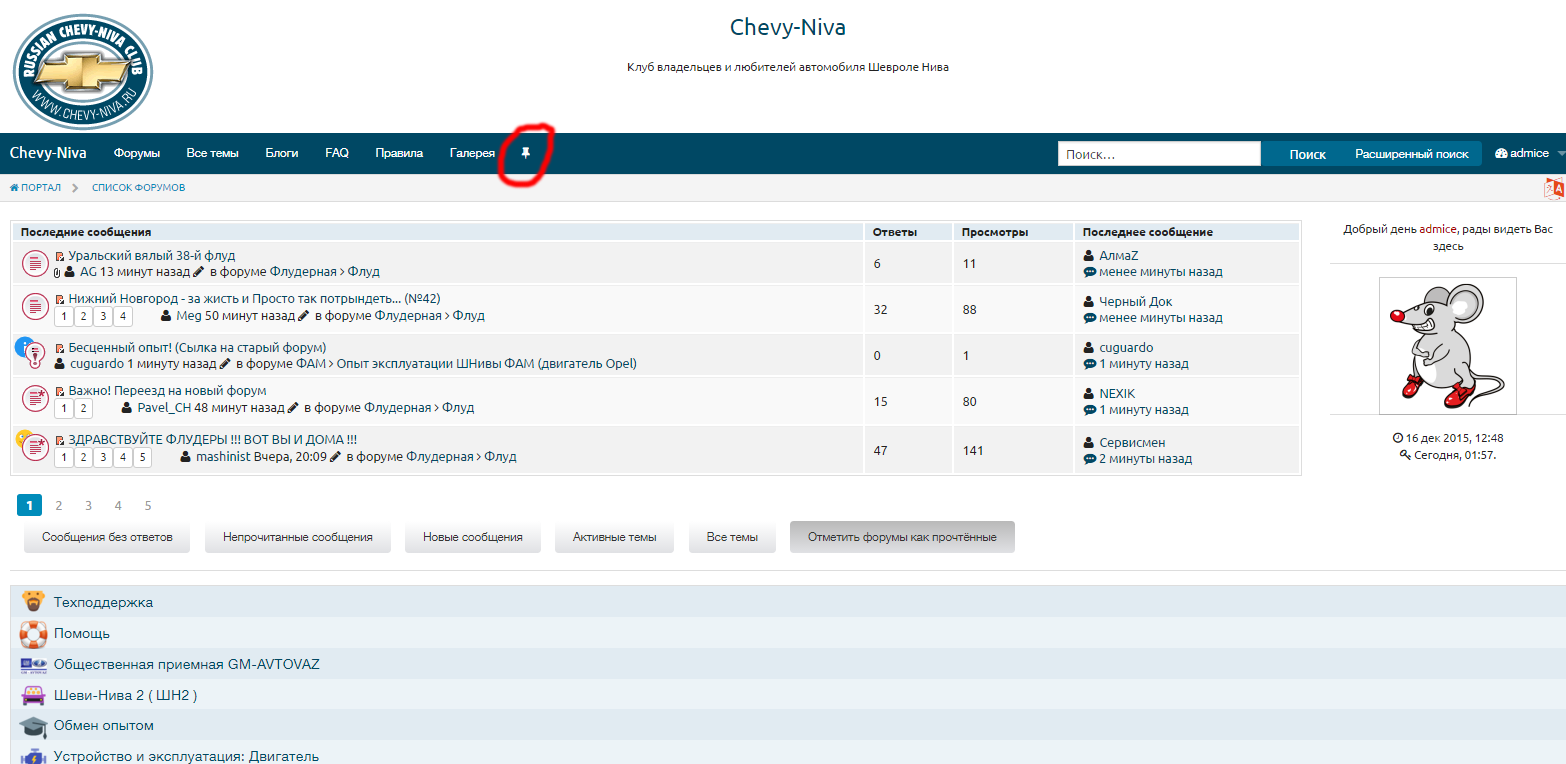Click the topic status icon for the Нижний Новгород topic
This screenshot has width=1566, height=764.
35,306
